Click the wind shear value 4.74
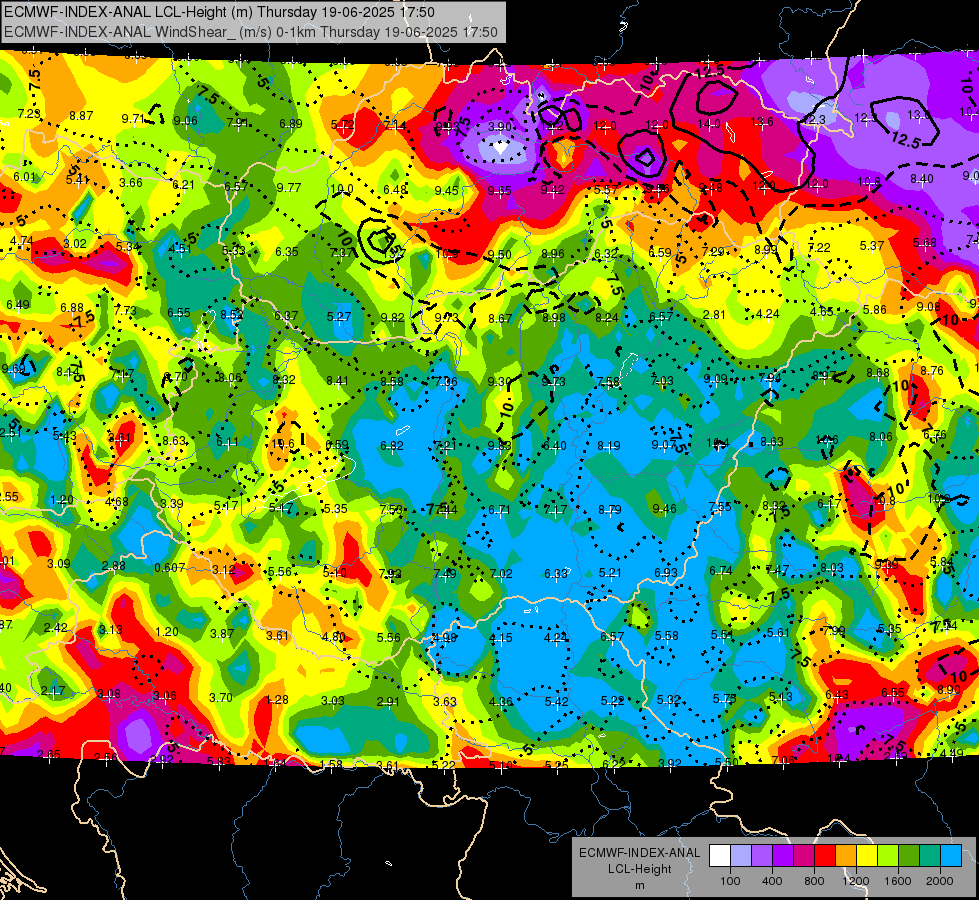This screenshot has height=900, width=979. pos(22,240)
